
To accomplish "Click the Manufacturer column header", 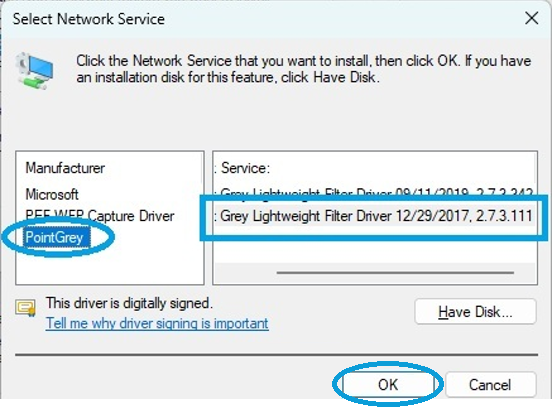I will tap(65, 168).
